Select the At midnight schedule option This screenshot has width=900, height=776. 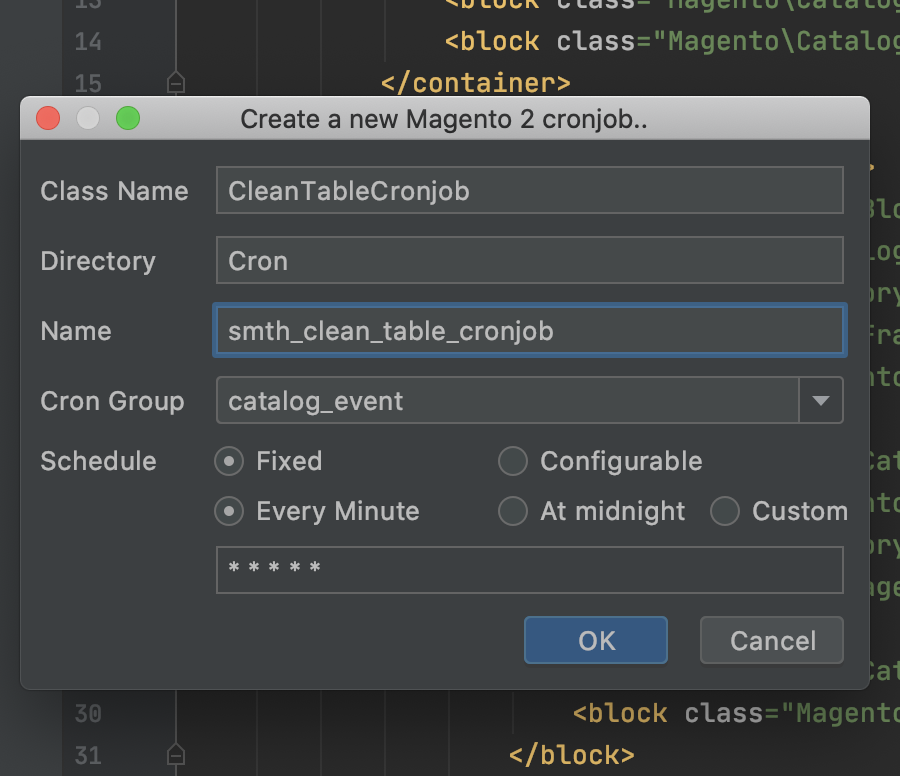point(513,511)
